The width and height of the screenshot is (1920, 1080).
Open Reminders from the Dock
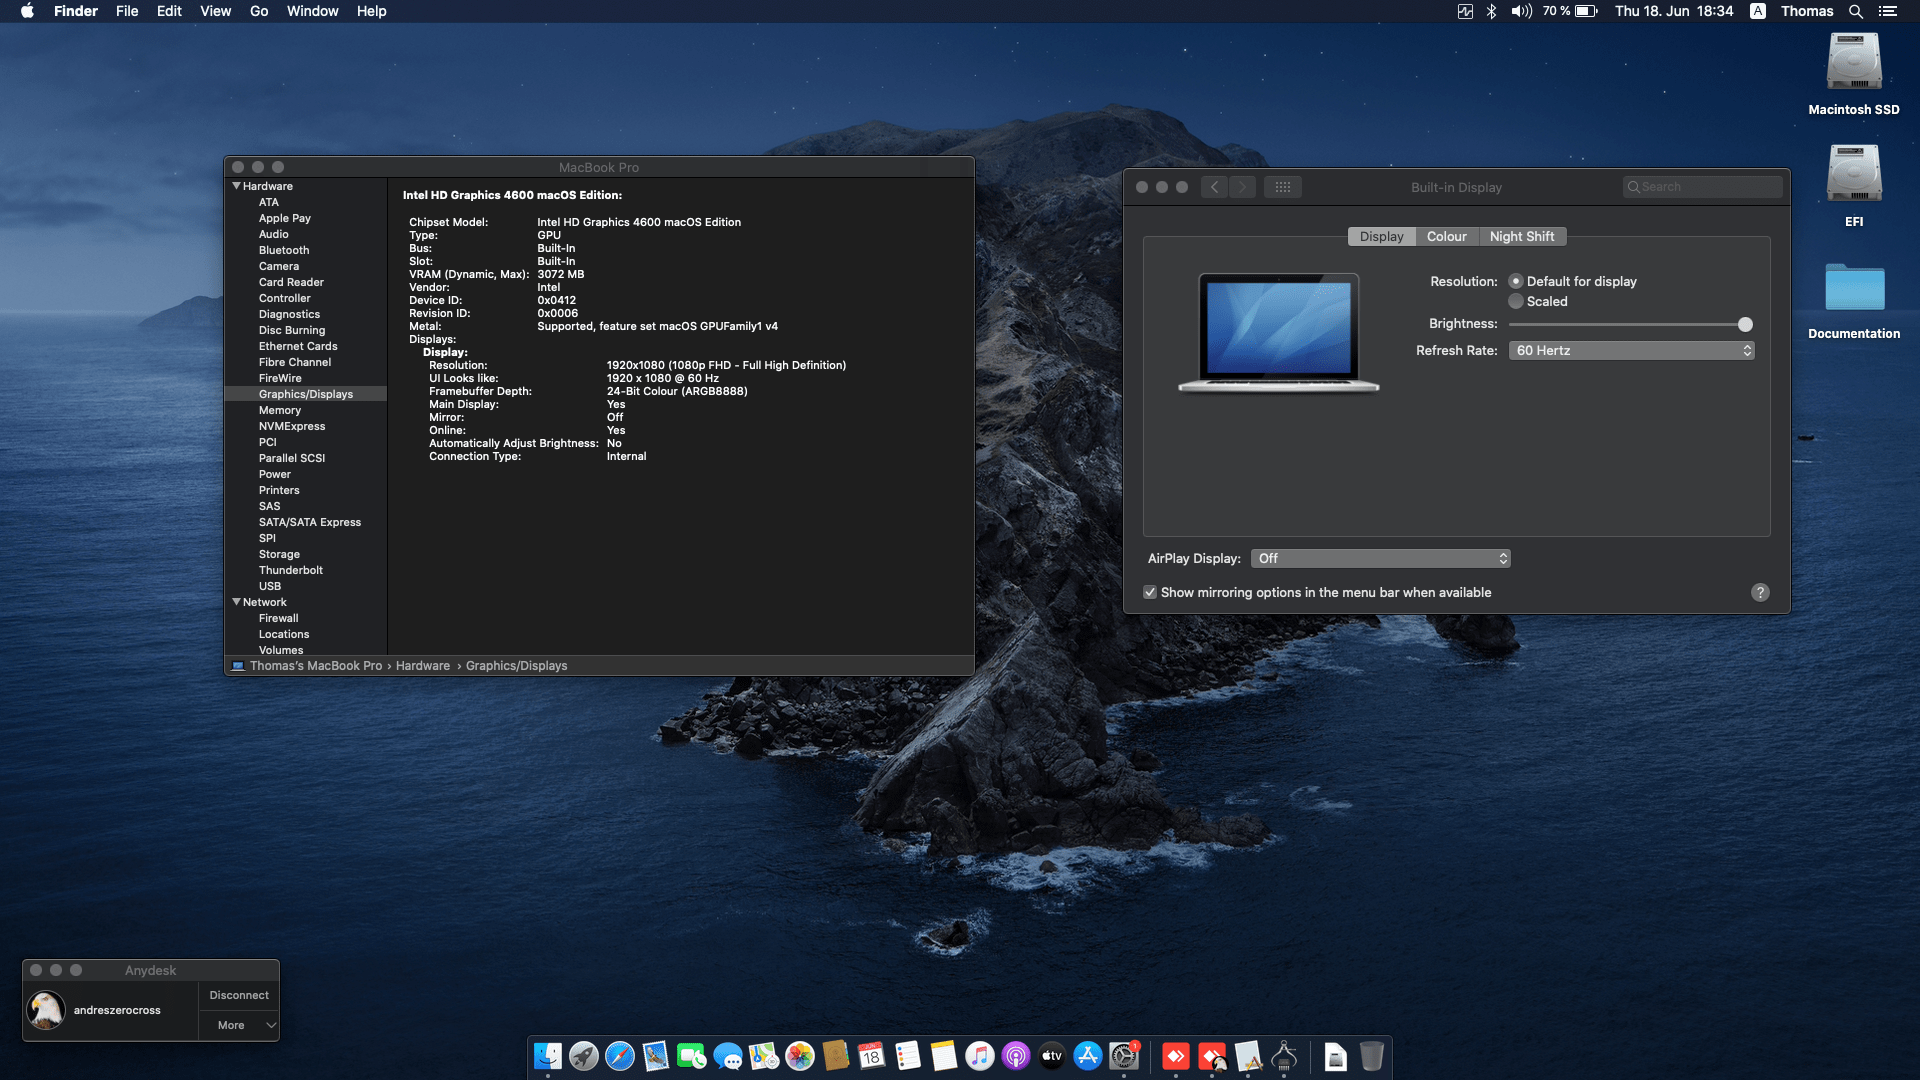click(x=908, y=1056)
